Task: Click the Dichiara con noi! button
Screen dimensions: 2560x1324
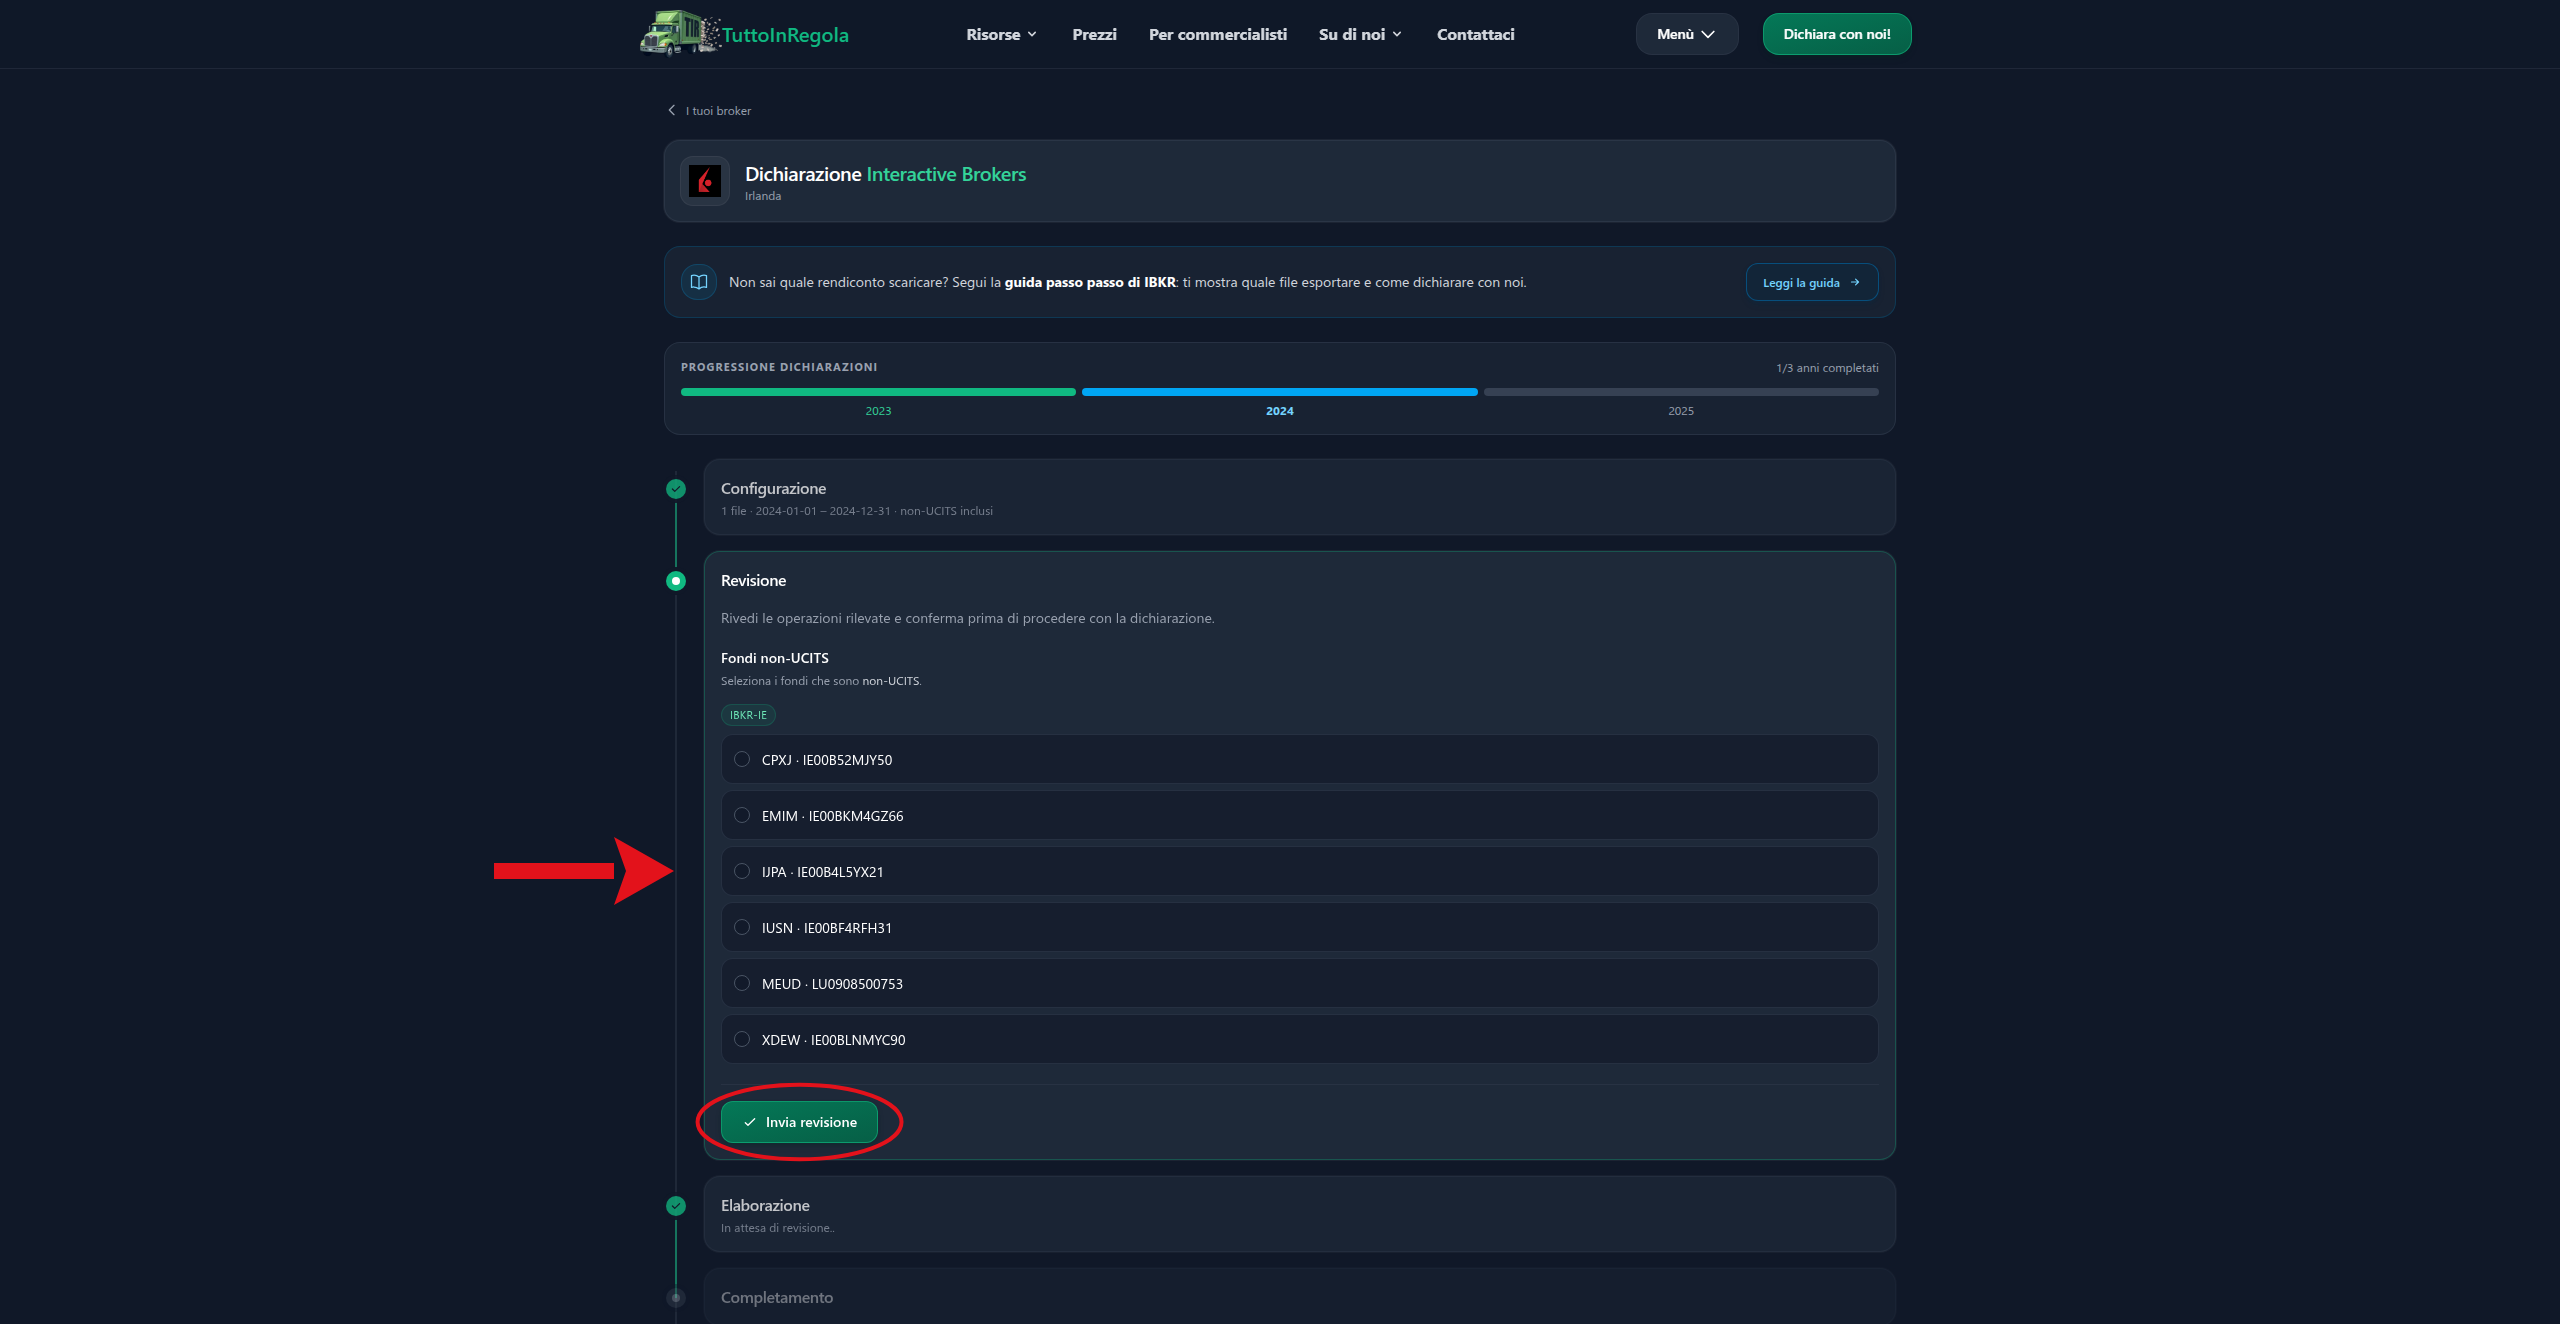Action: click(x=1837, y=34)
